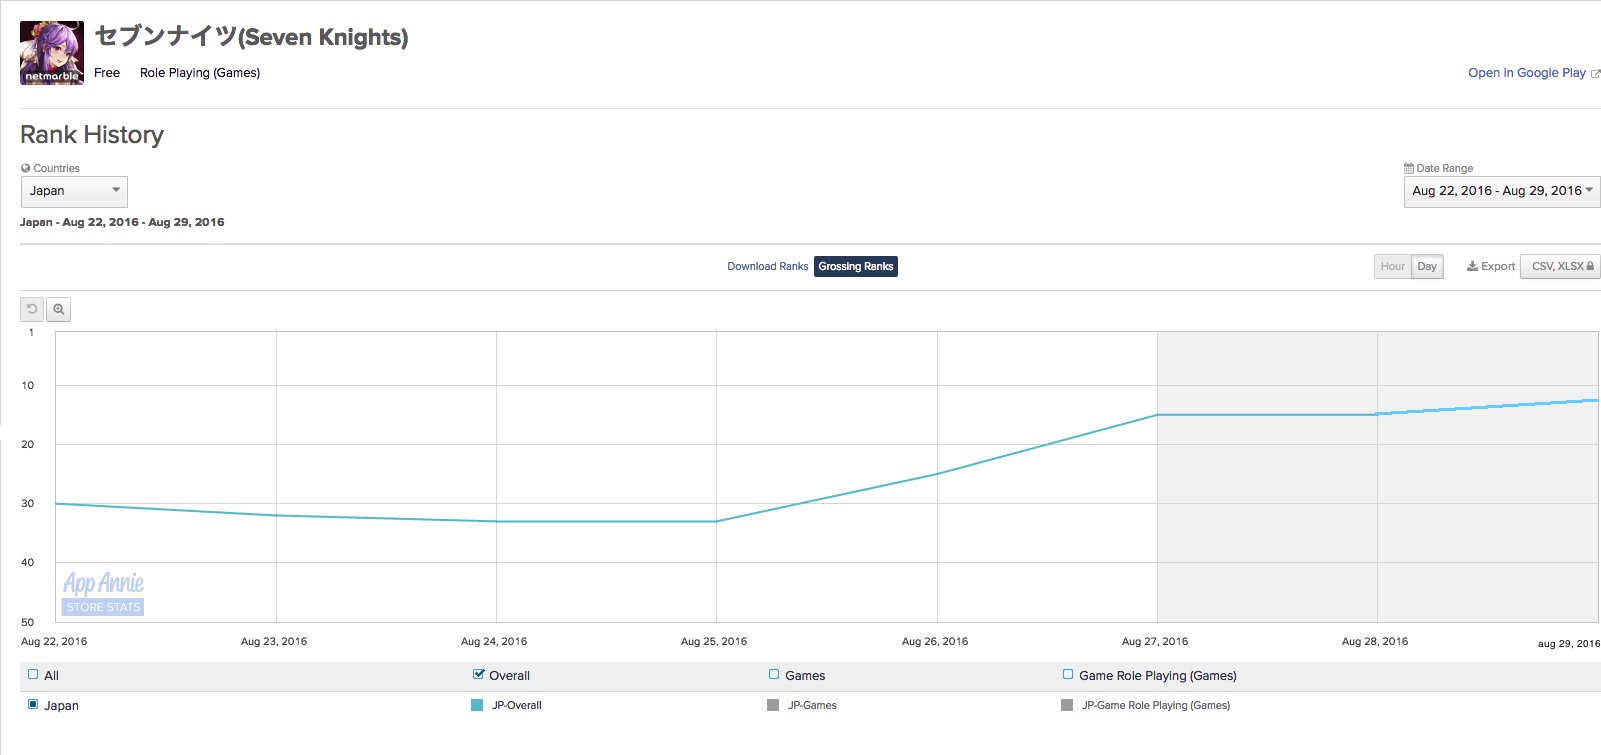Switch to Download Ranks tab

[767, 266]
